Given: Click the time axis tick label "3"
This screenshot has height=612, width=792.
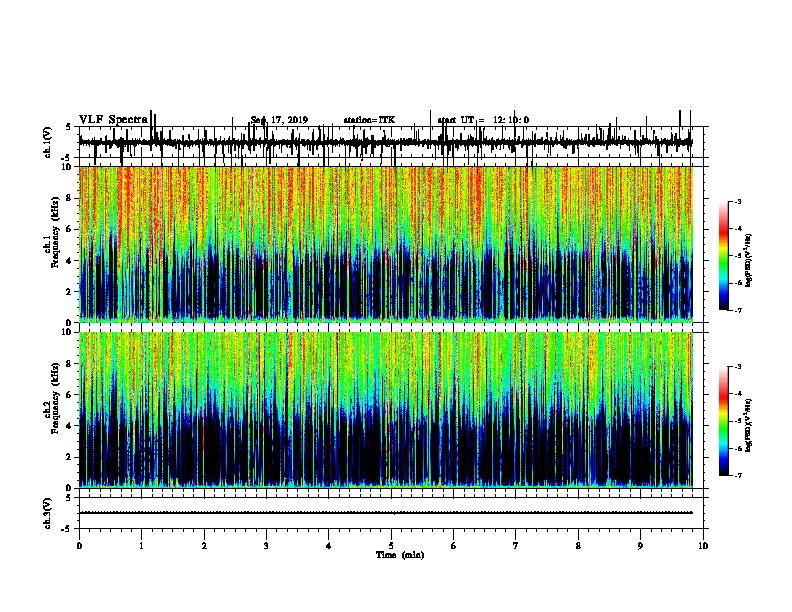Looking at the screenshot, I should pos(266,546).
